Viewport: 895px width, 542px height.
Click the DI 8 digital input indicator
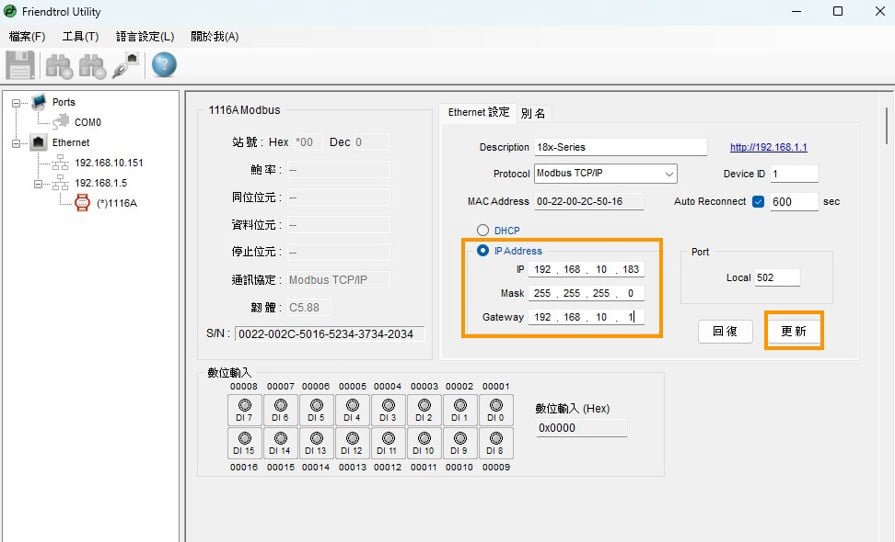pos(496,443)
